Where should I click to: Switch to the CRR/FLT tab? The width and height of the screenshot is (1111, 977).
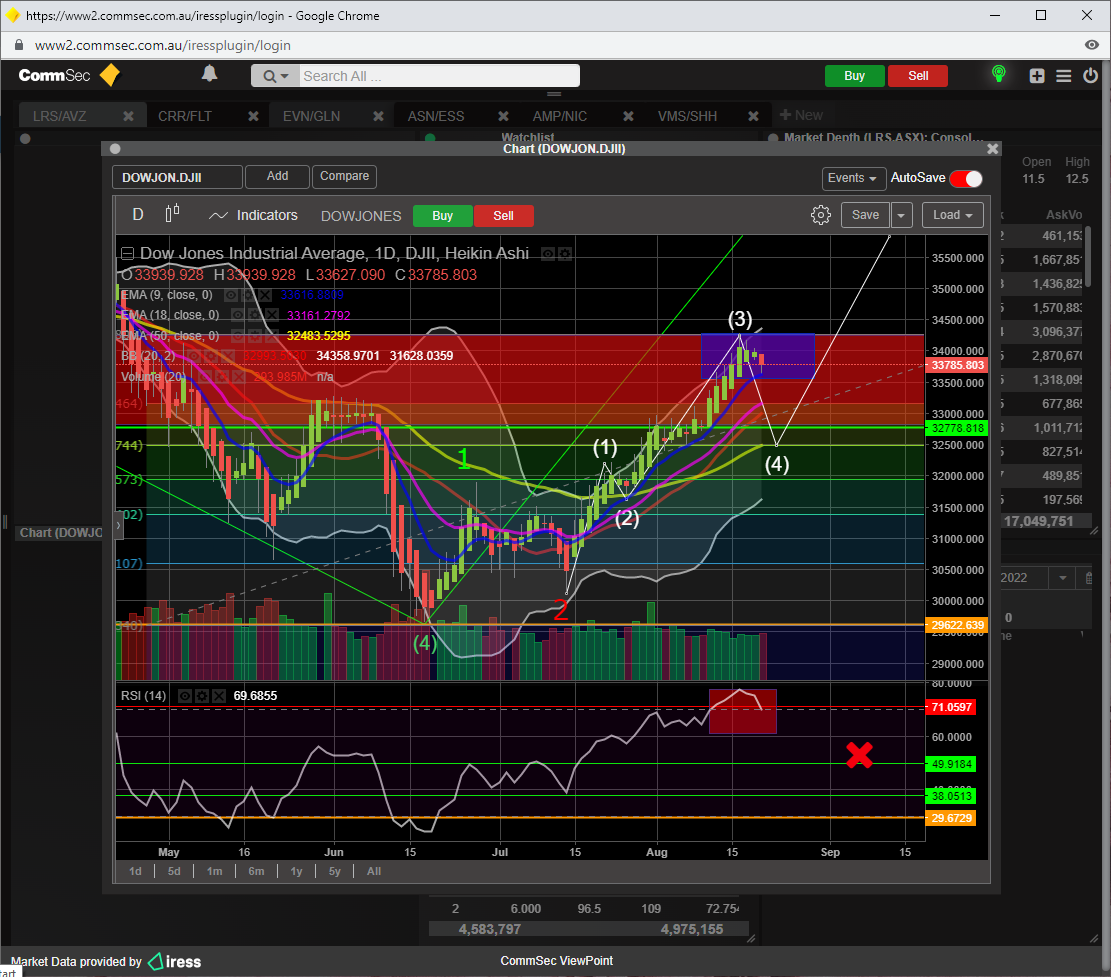click(185, 116)
